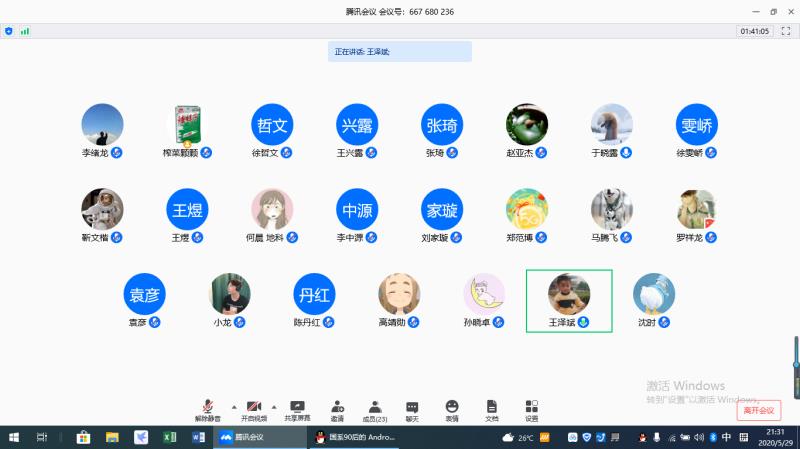
Task: Click 何晨 地科's avatar
Action: (x=272, y=210)
